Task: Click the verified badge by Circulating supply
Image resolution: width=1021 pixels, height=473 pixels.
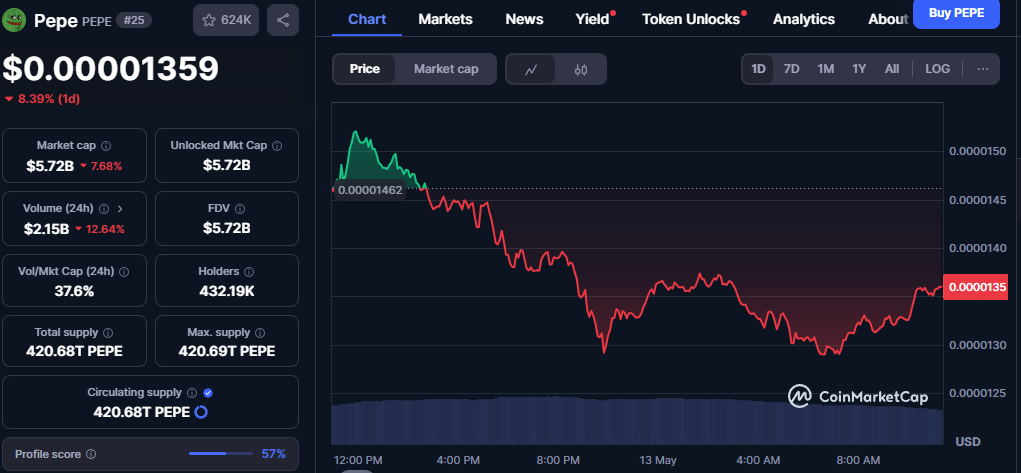Action: (208, 393)
